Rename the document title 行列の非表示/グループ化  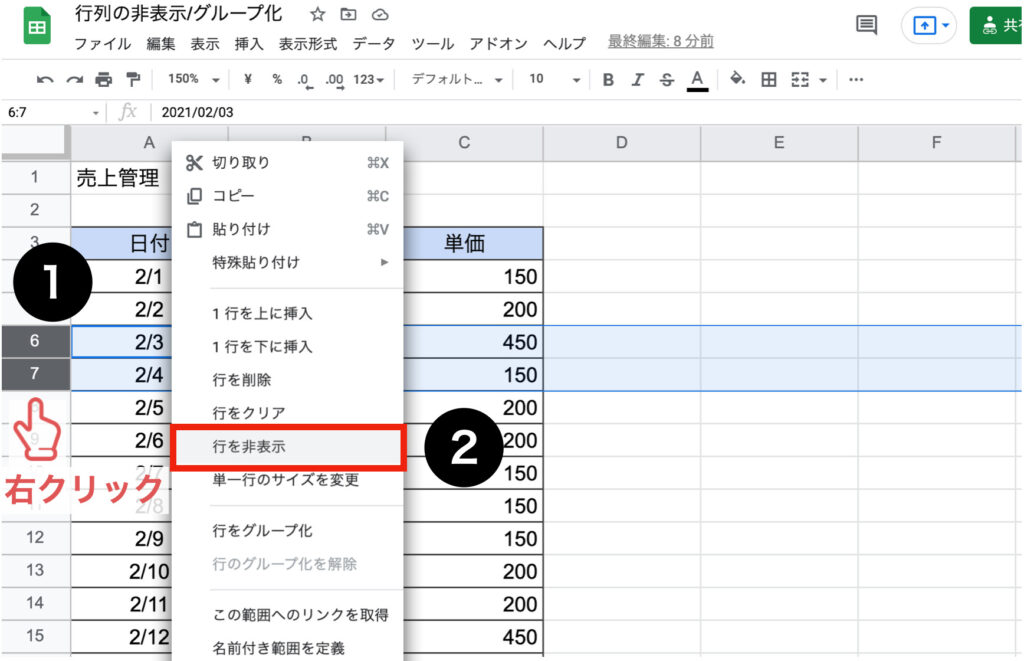178,14
